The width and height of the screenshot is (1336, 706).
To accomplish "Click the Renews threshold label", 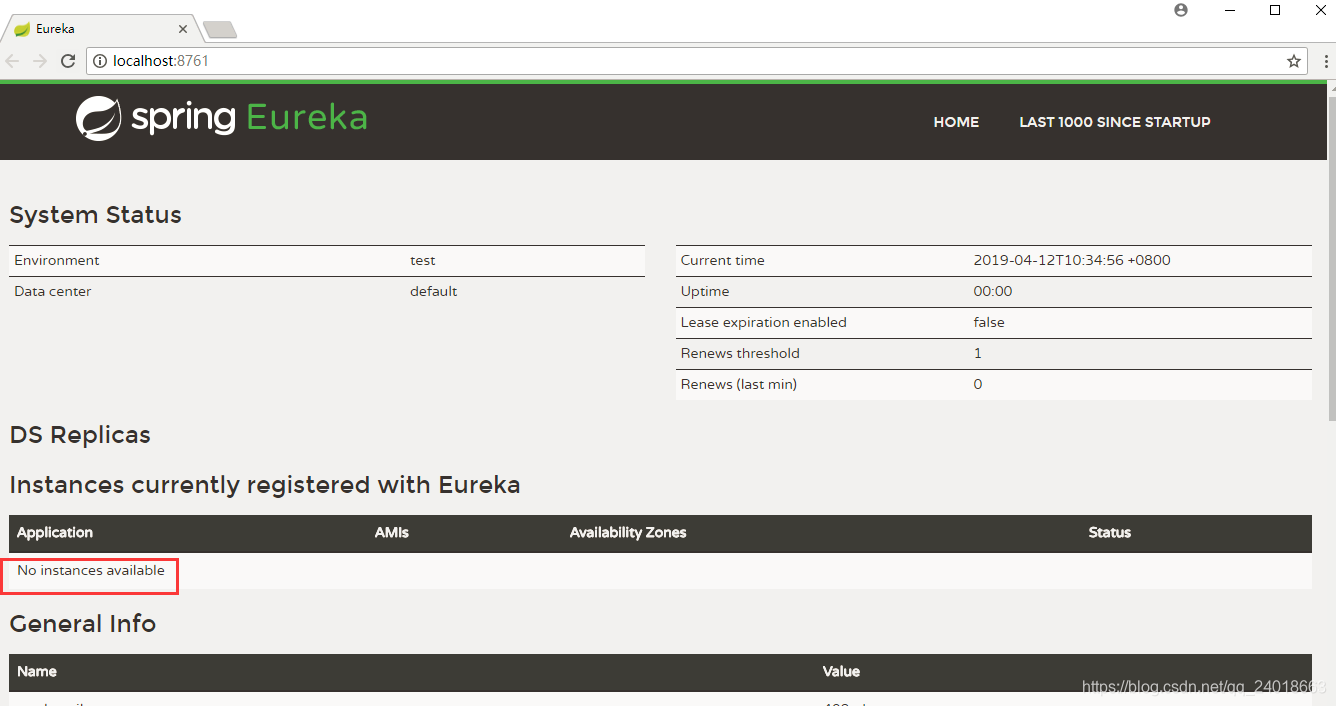I will pyautogui.click(x=740, y=353).
